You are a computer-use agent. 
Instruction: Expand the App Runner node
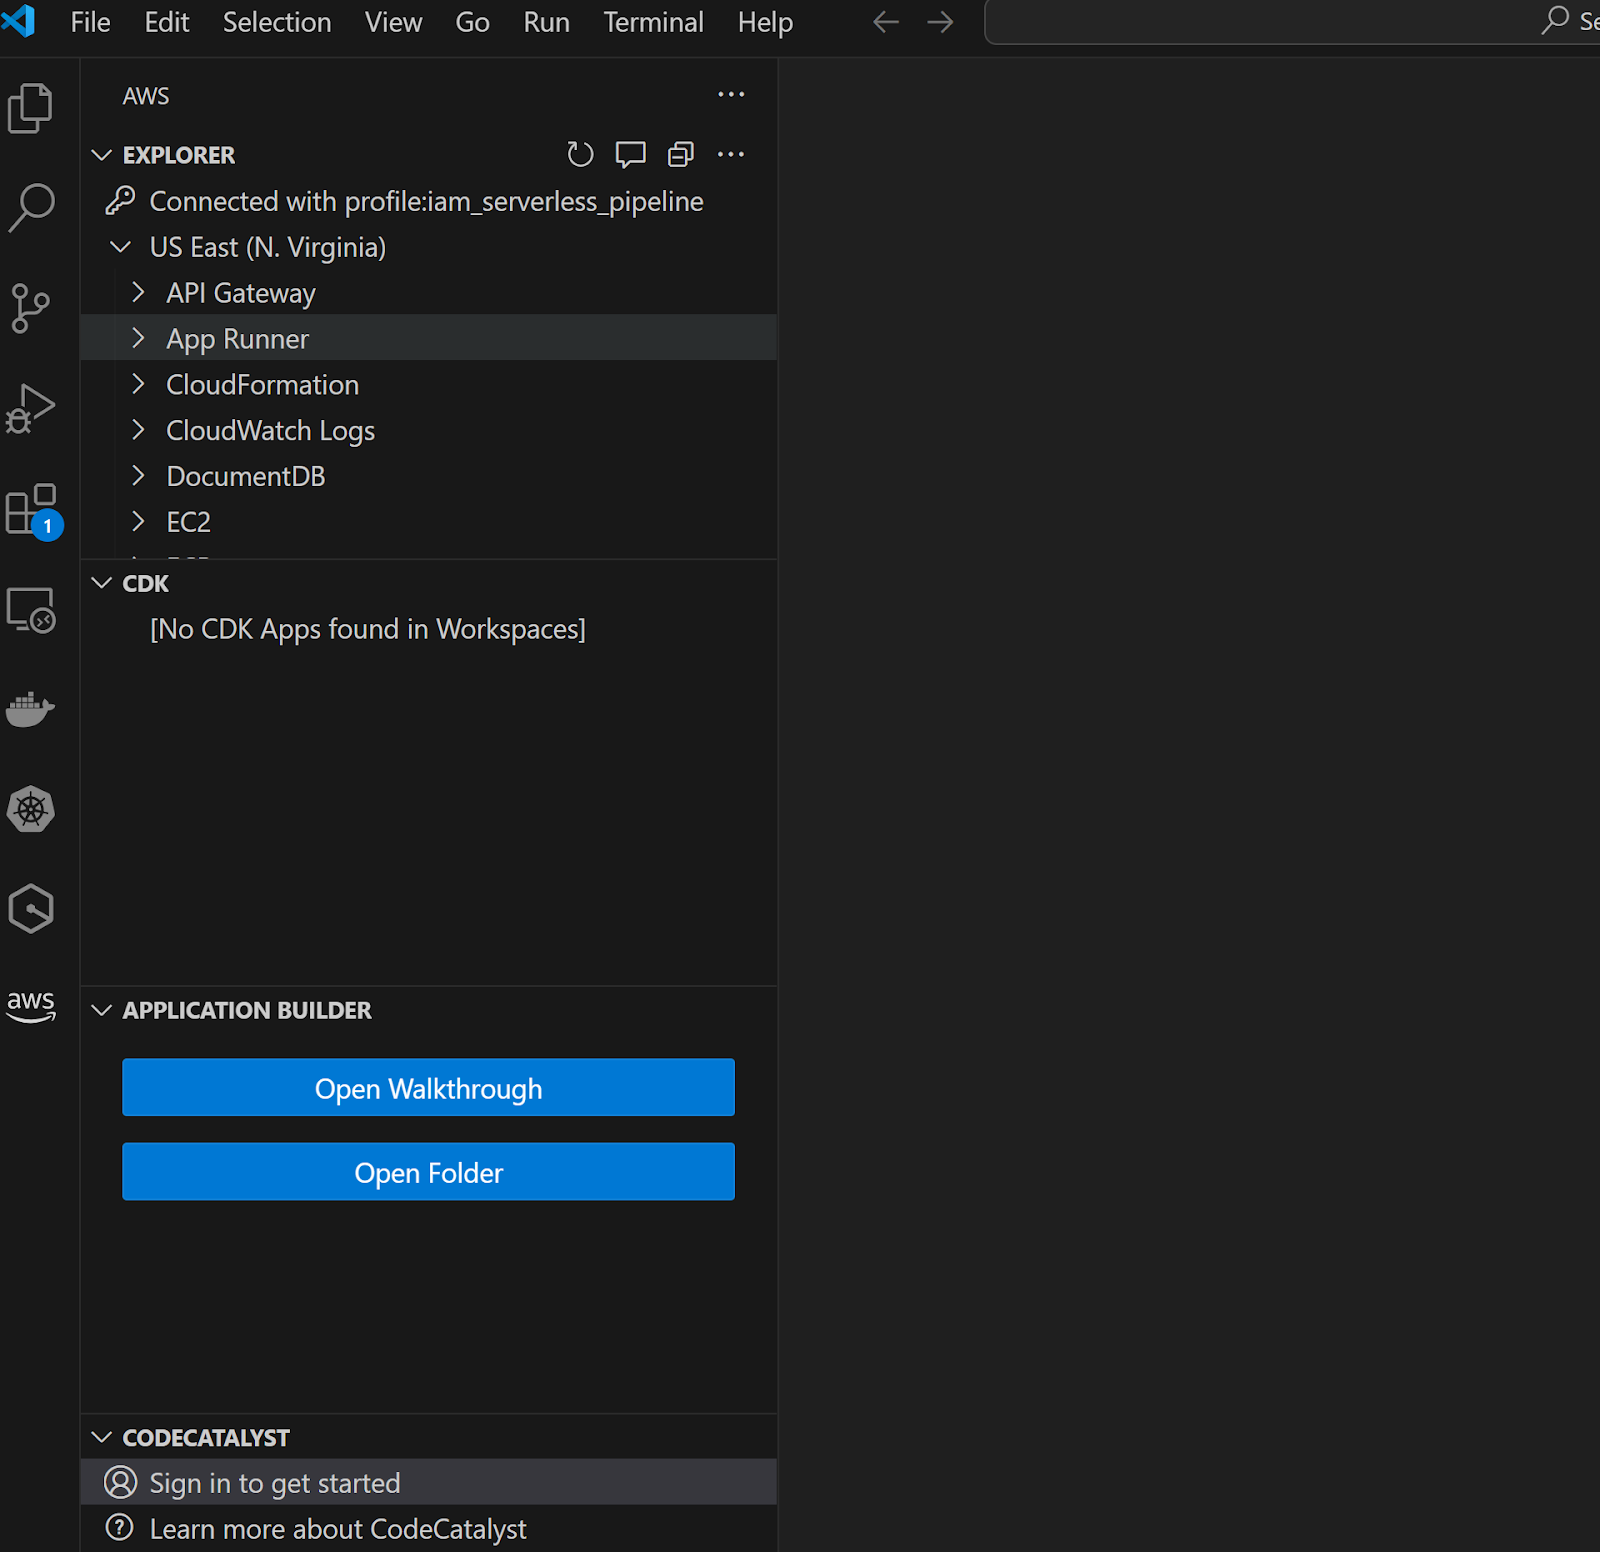(x=139, y=338)
